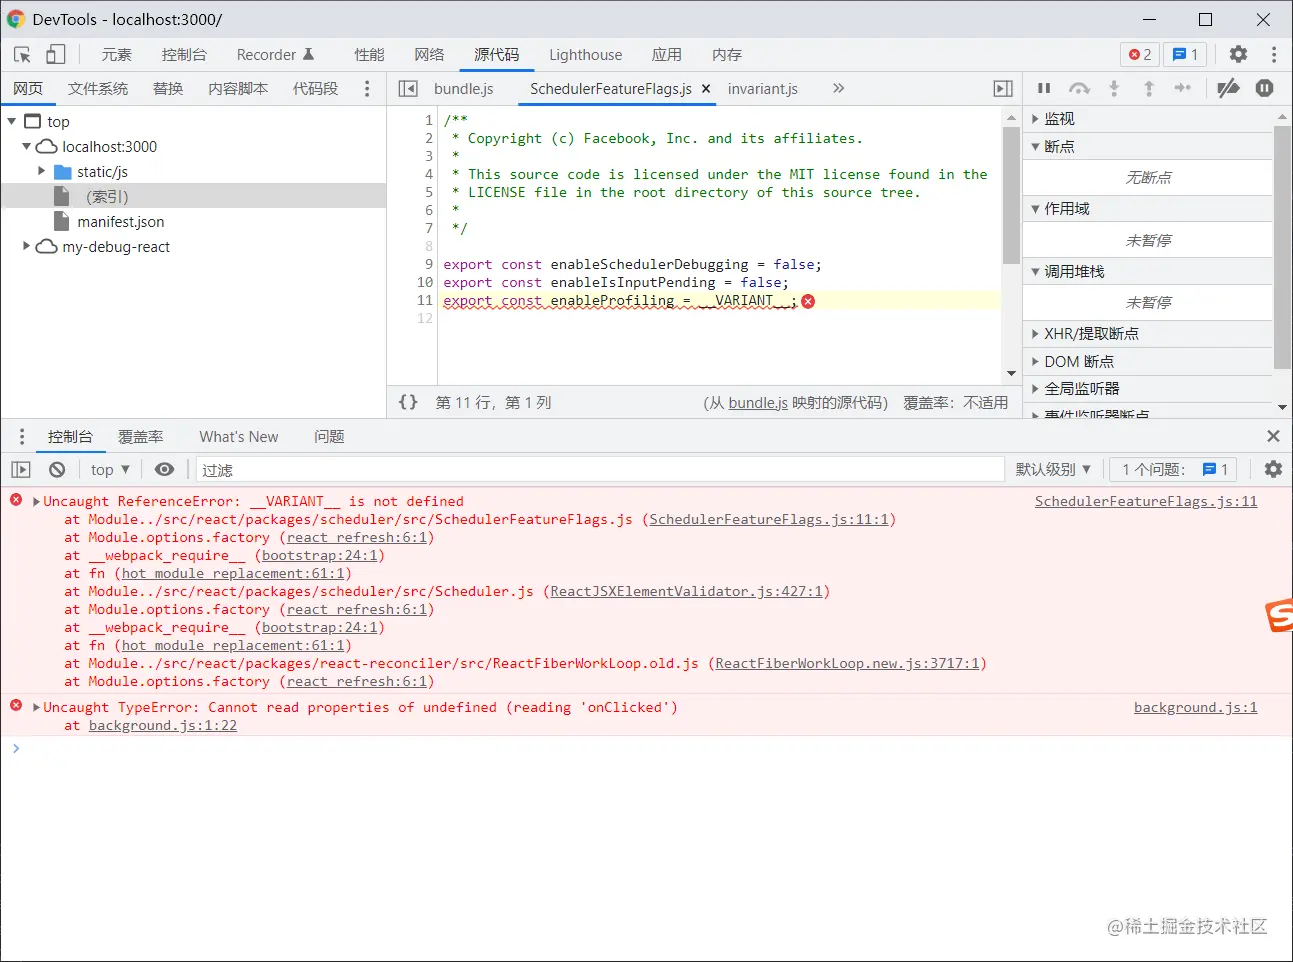Image resolution: width=1293 pixels, height=962 pixels.
Task: Click the step out of function icon
Action: tap(1149, 88)
